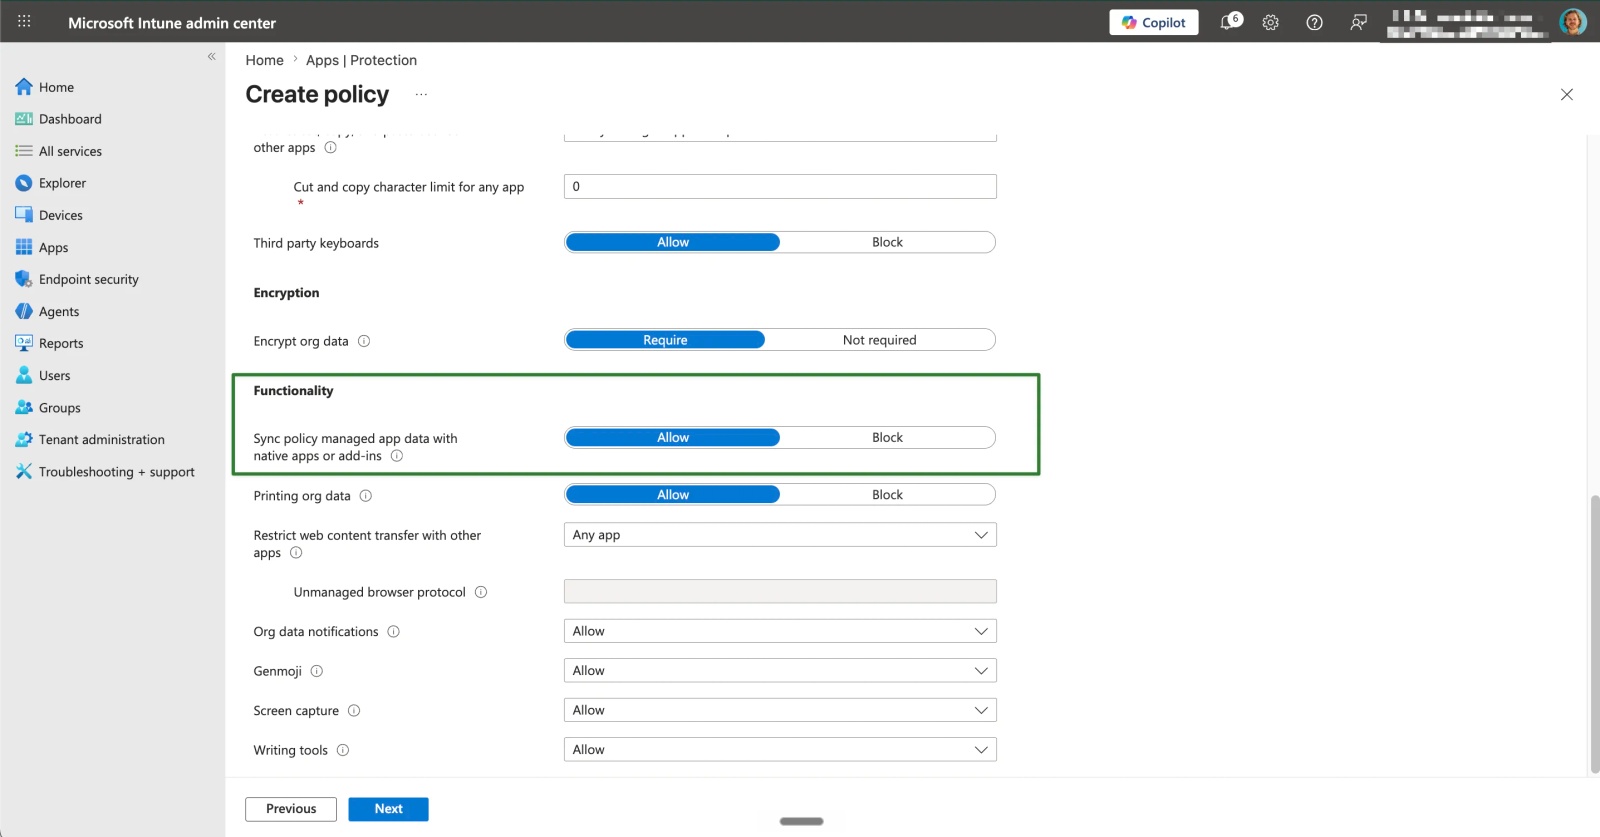Screen dimensions: 1600x837
Task: Click the Microsoft Intune admin center title
Action: [x=172, y=22]
